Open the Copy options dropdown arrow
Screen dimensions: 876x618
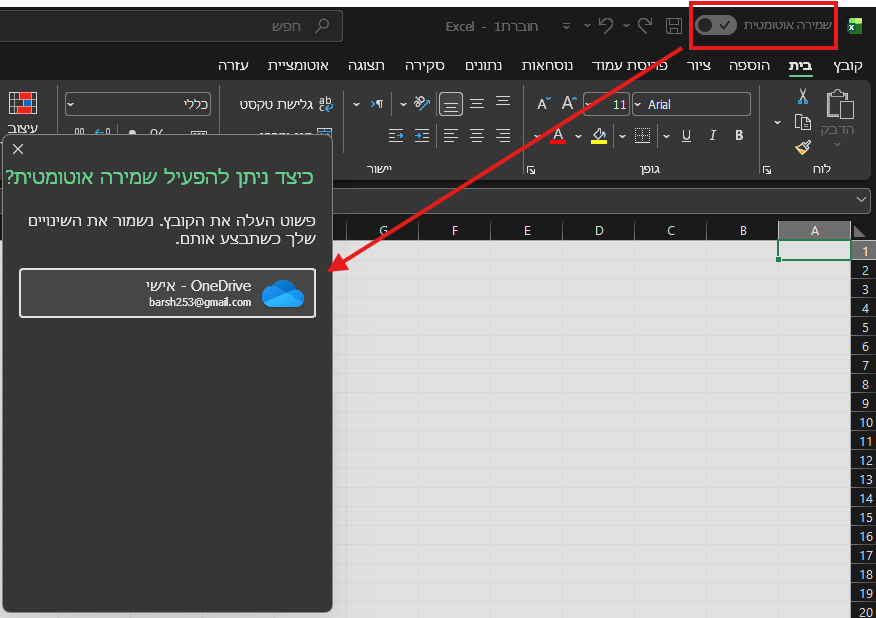(x=777, y=122)
